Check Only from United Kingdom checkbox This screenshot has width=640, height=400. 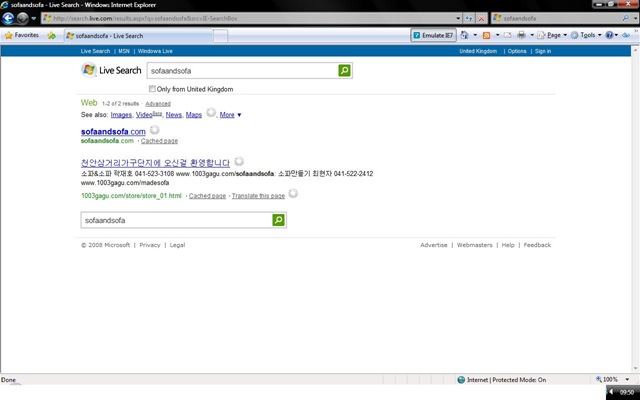pyautogui.click(x=152, y=89)
